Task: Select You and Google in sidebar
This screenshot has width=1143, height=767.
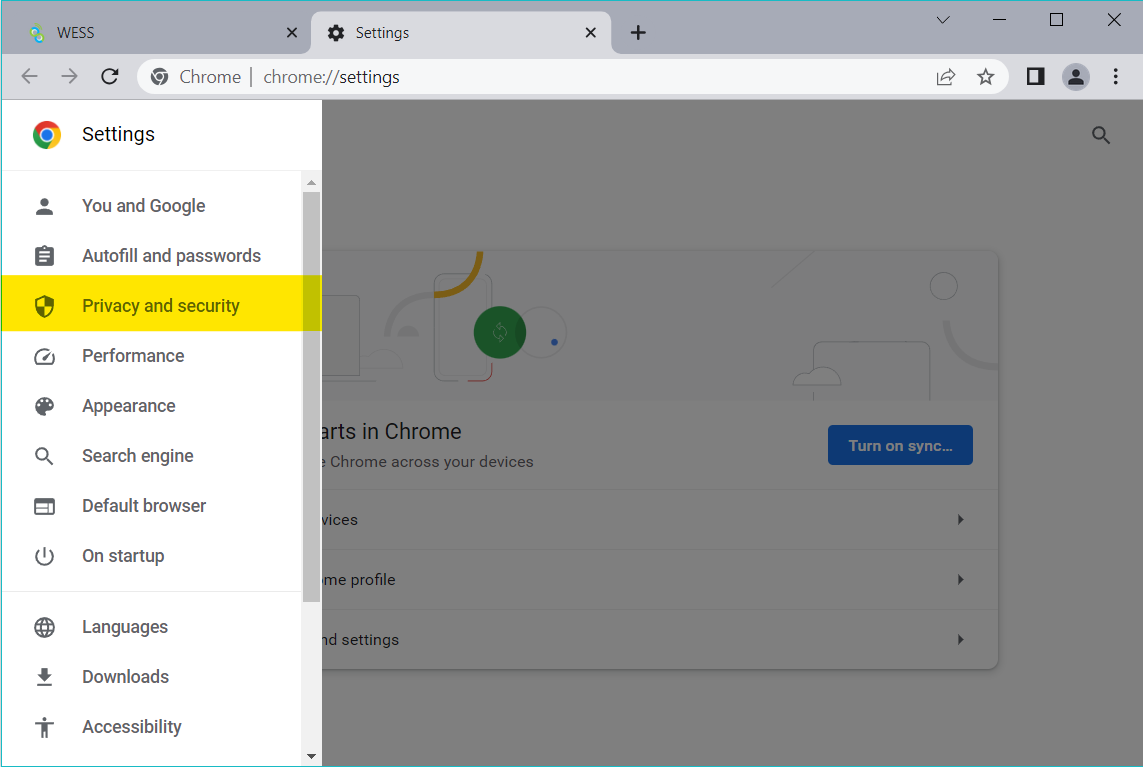Action: [x=152, y=206]
